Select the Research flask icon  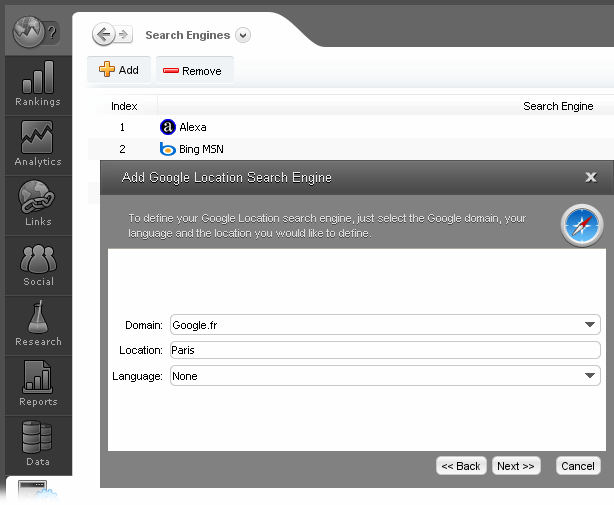(37, 325)
